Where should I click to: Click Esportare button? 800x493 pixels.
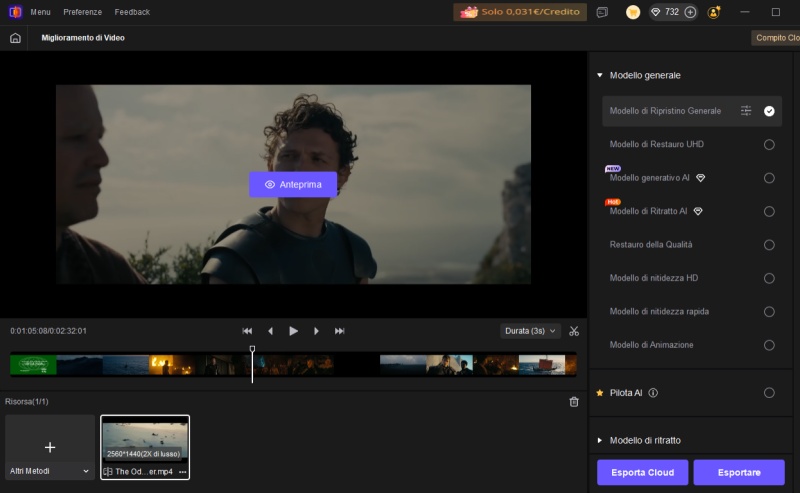click(x=739, y=472)
